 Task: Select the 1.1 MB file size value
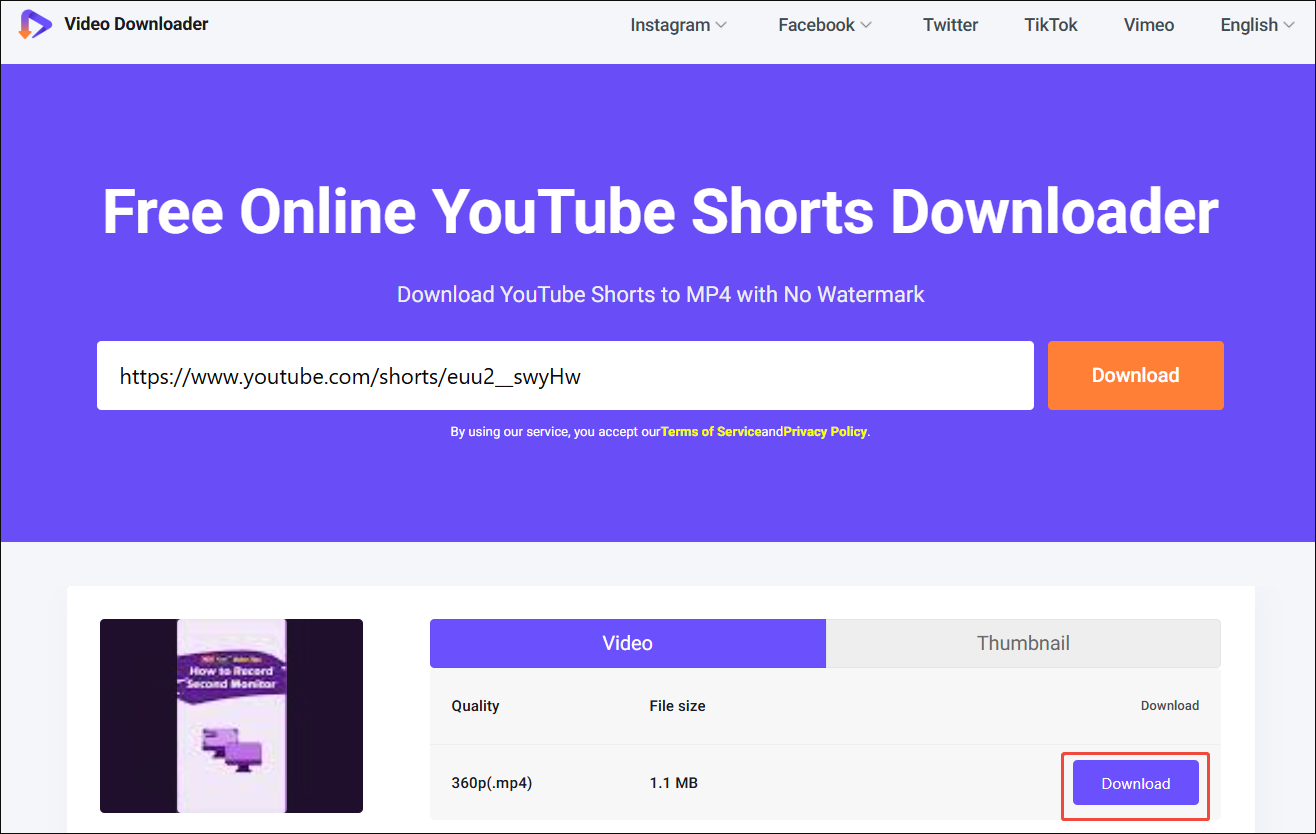[x=674, y=783]
